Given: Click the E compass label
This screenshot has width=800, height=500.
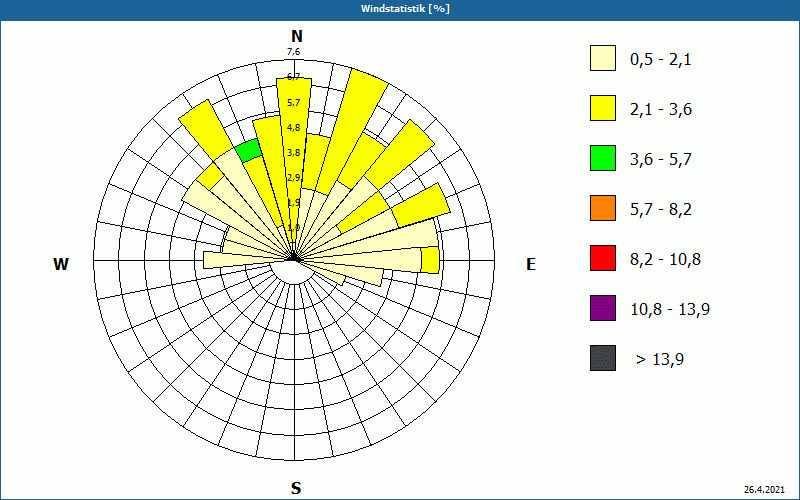Looking at the screenshot, I should tap(531, 264).
